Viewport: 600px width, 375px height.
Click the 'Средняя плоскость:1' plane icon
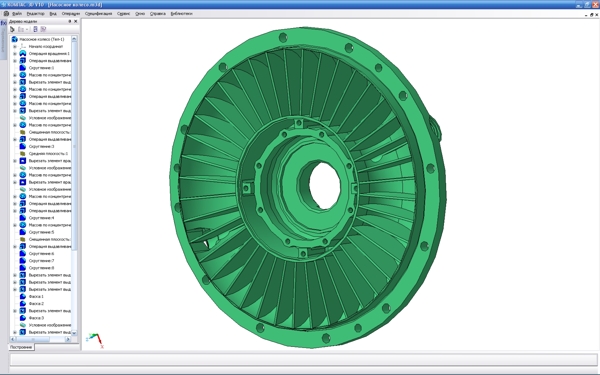tap(23, 153)
